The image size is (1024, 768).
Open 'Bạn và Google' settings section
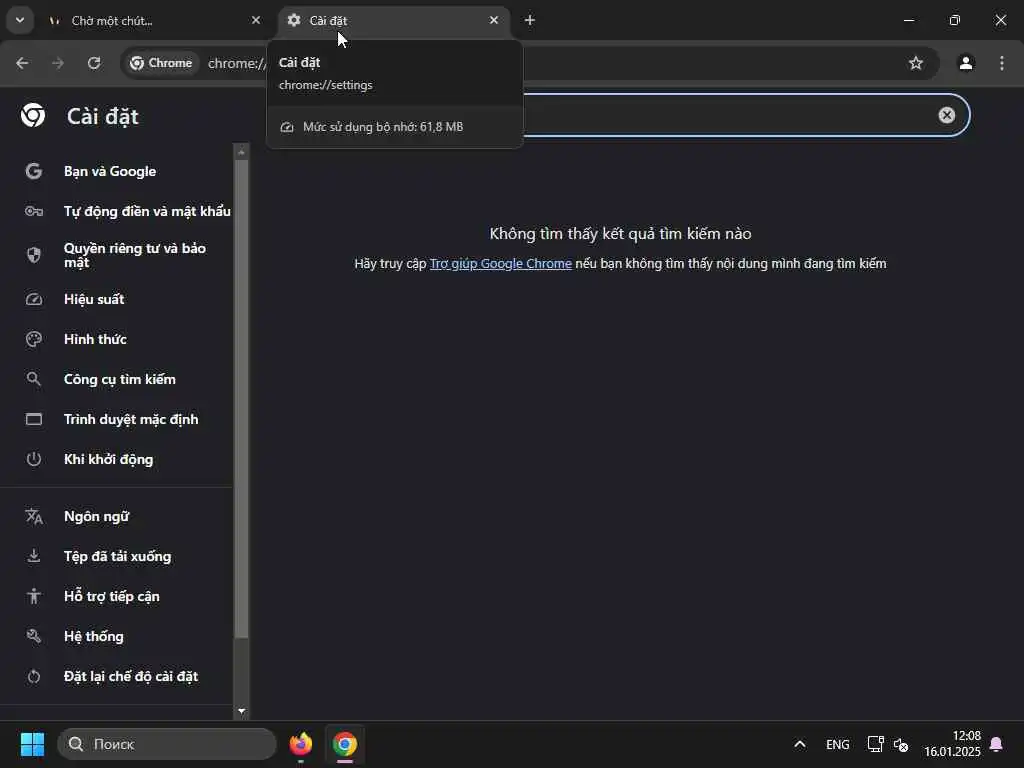(116, 171)
